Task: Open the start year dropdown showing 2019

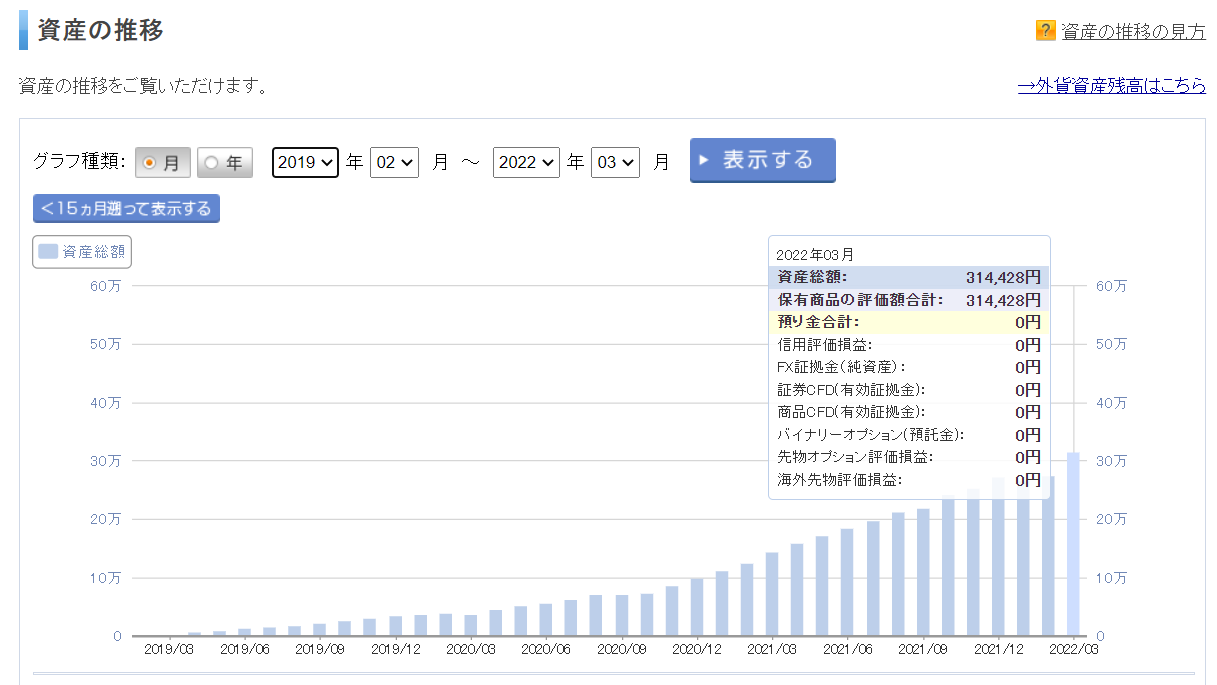Action: 306,162
